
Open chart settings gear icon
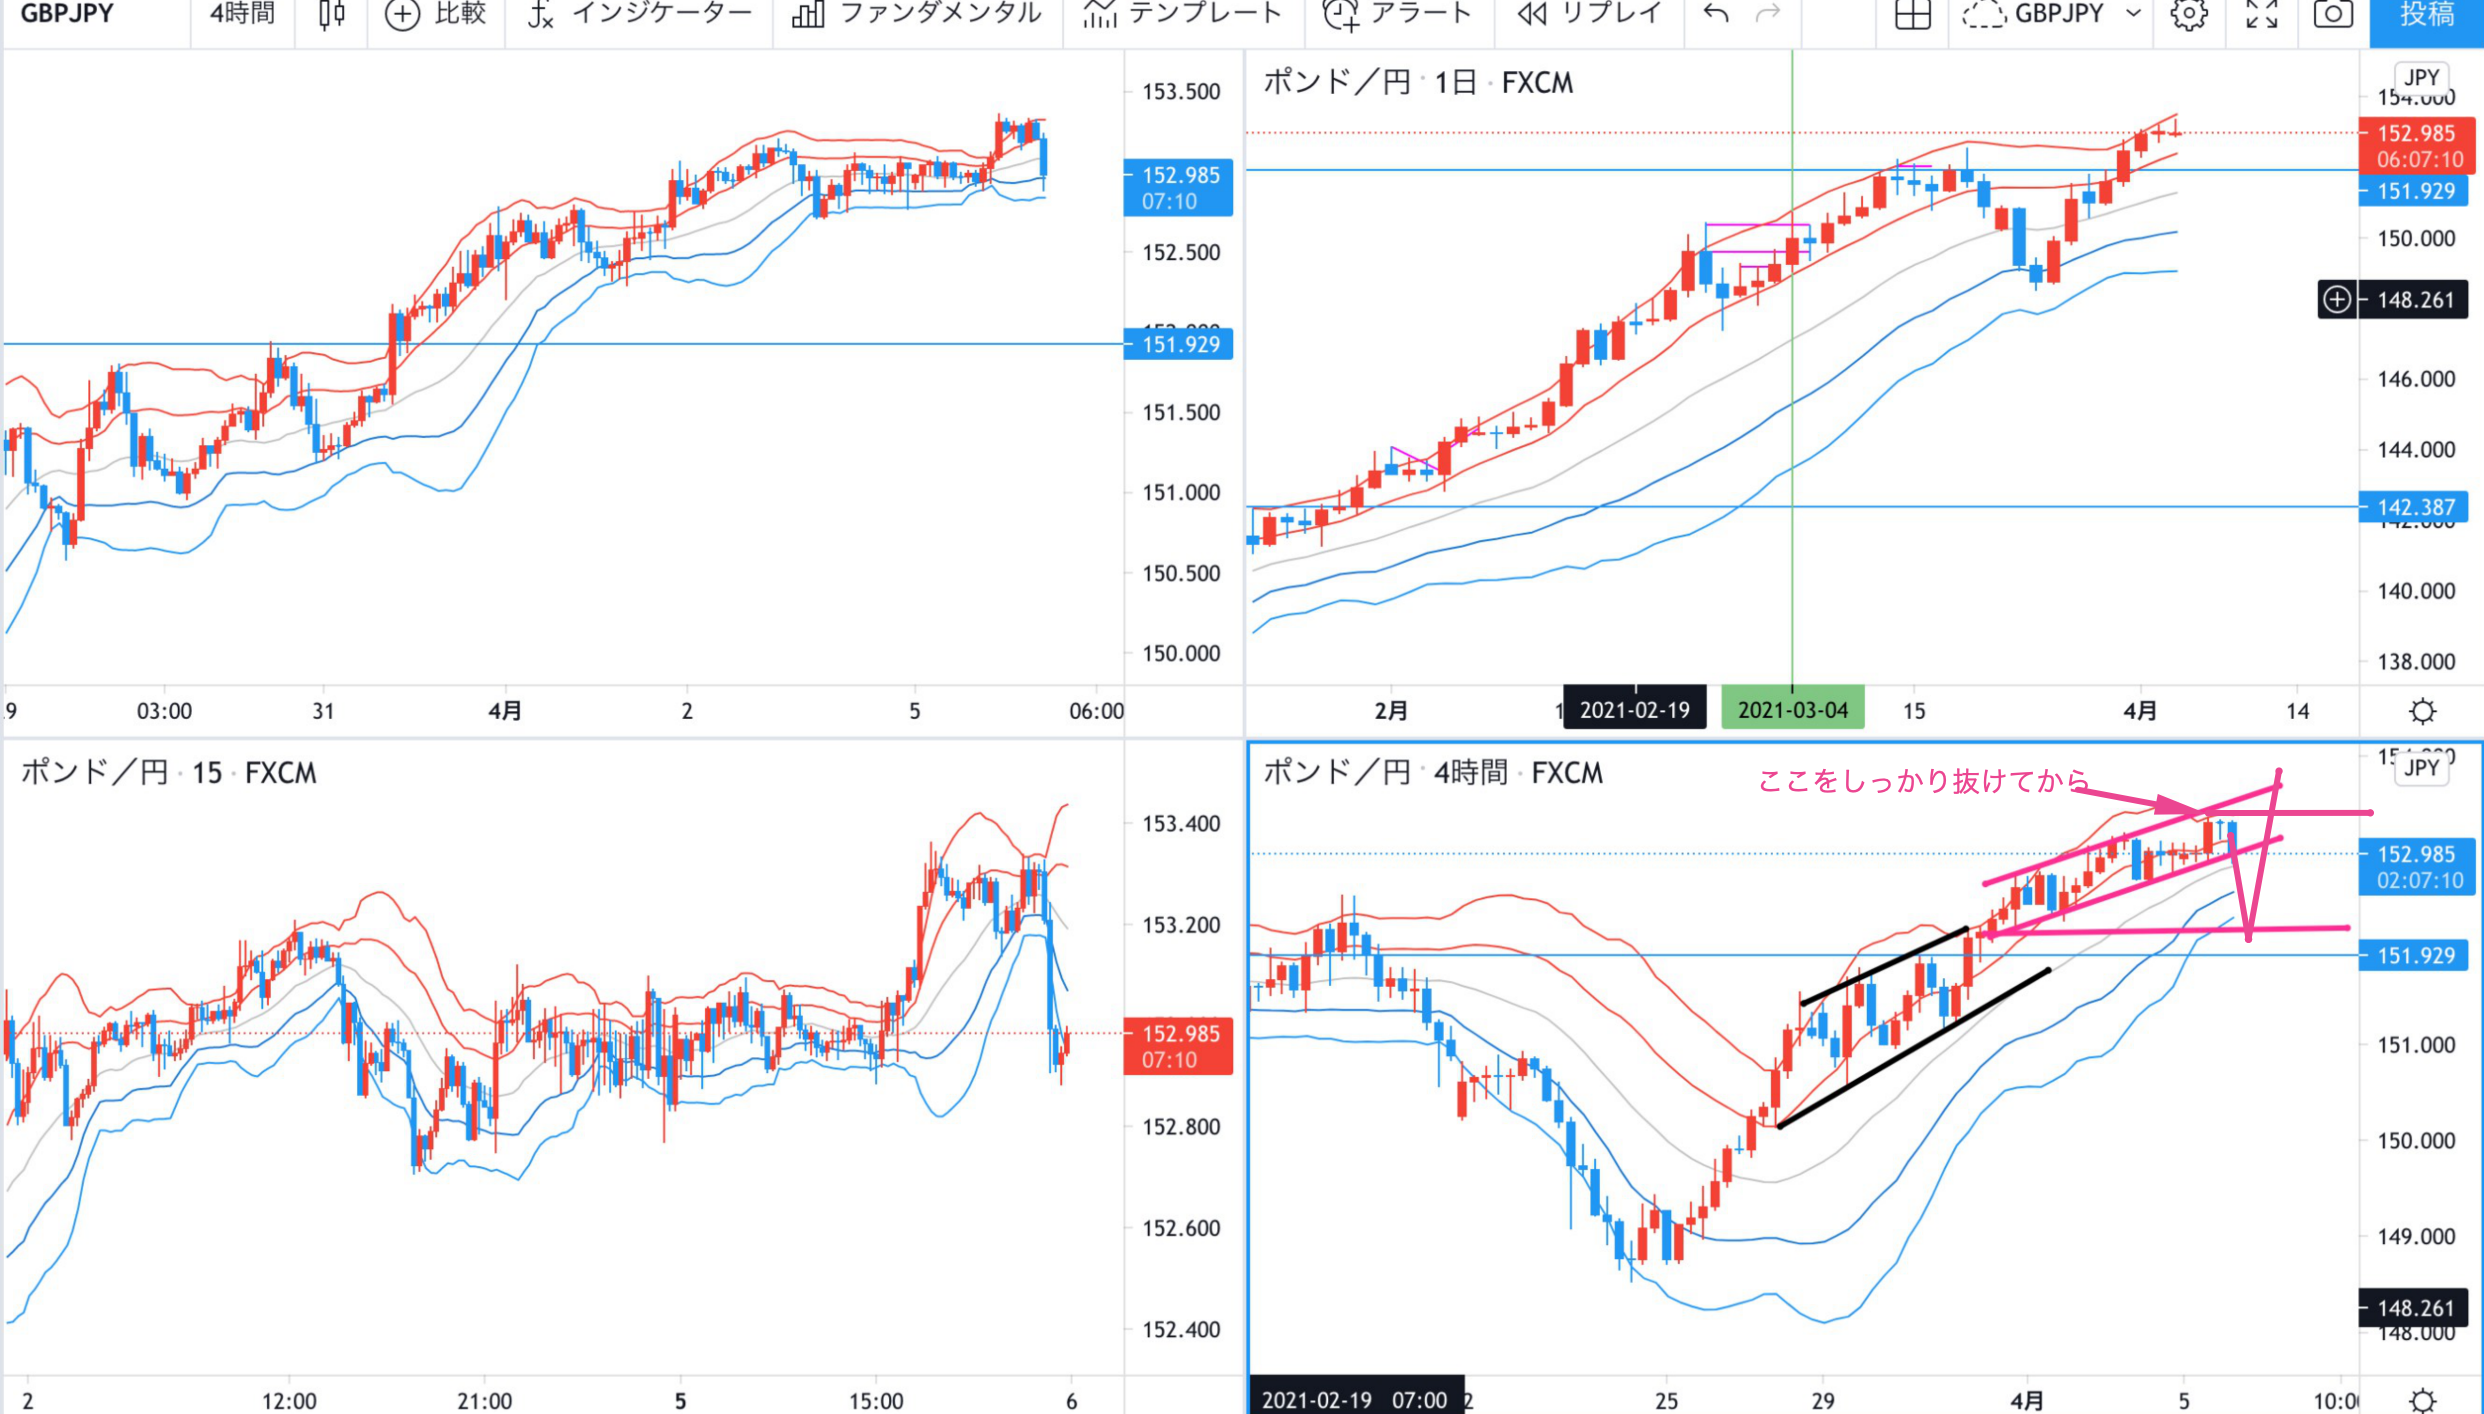pyautogui.click(x=2189, y=14)
